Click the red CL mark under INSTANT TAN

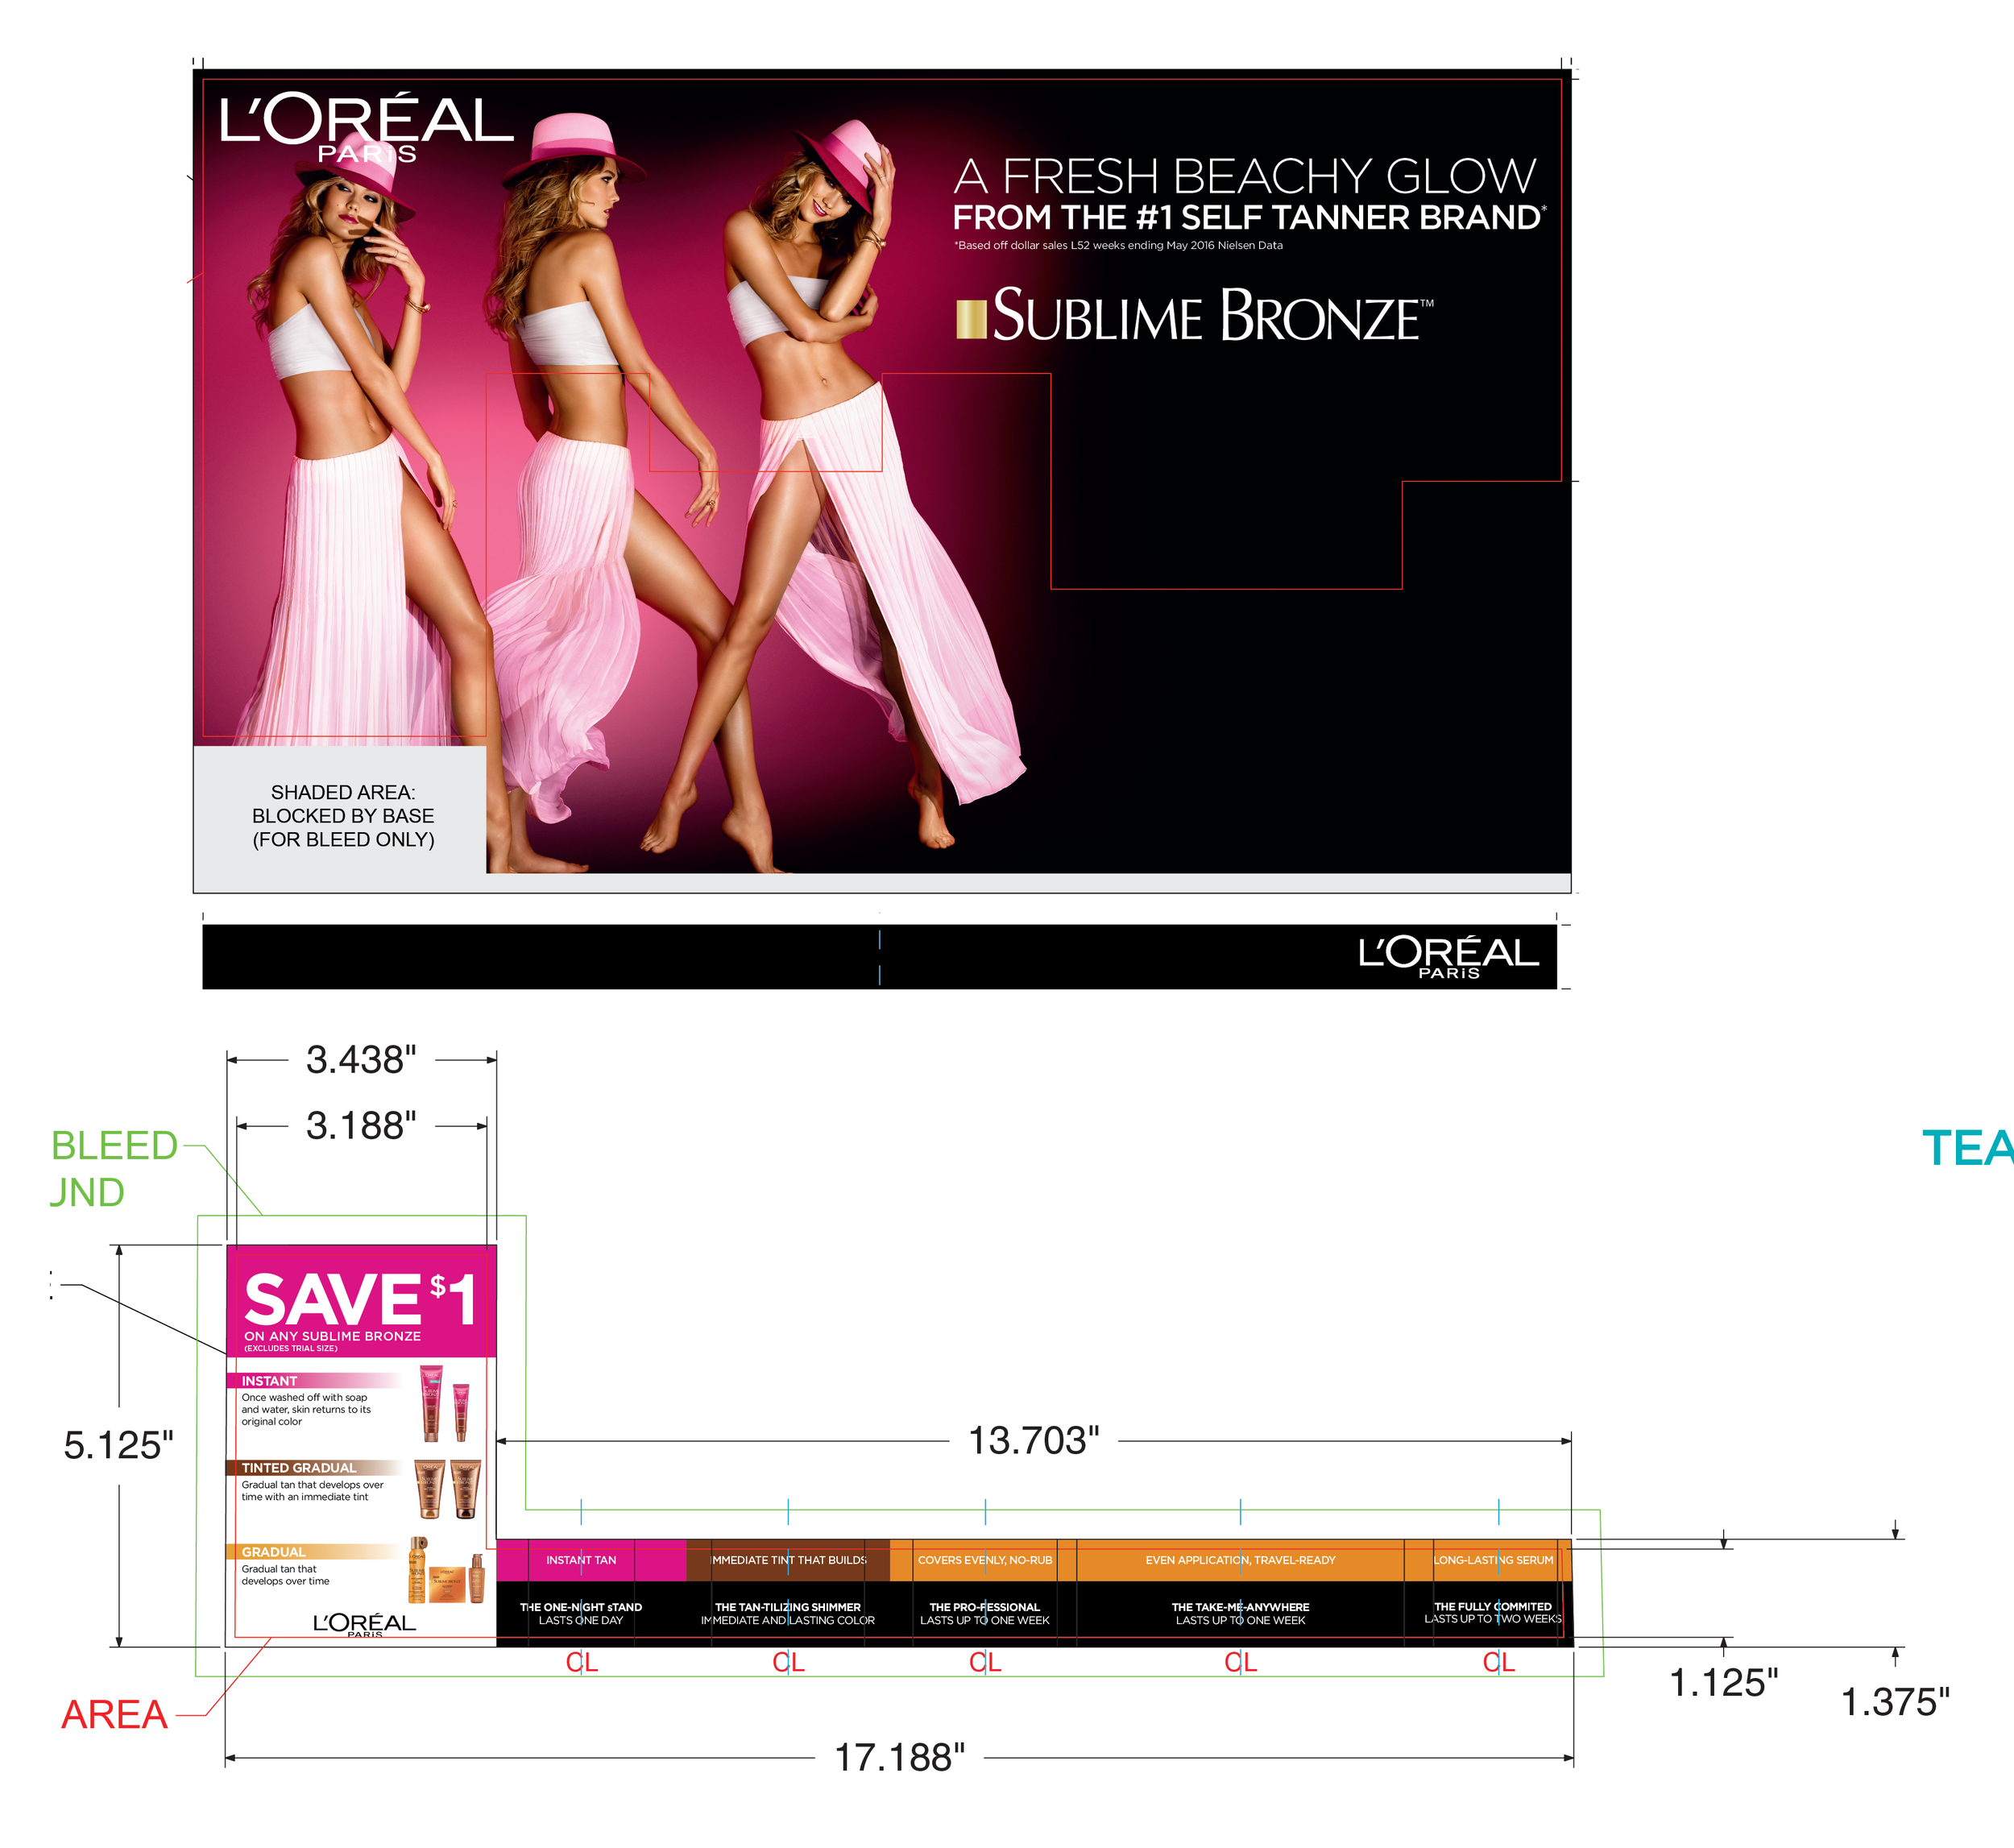pos(581,1662)
